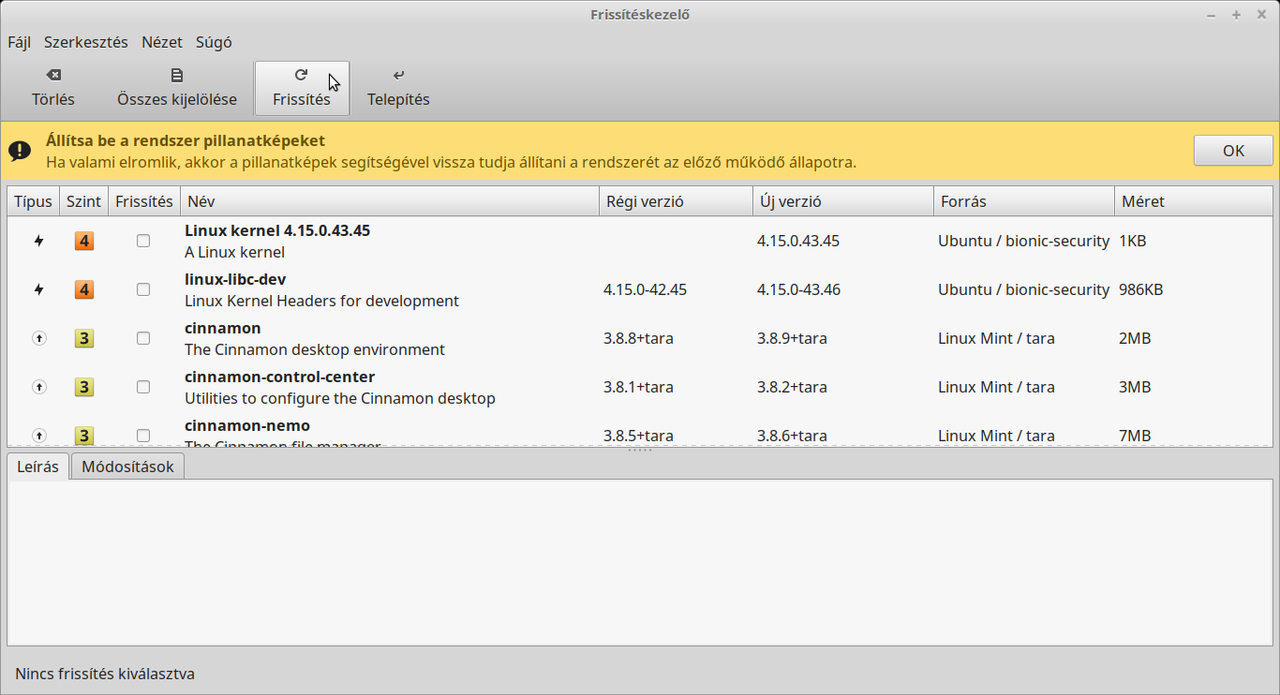Click the level 3 badge of the cinnamon-nemo row
1280x695 pixels.
[84, 436]
